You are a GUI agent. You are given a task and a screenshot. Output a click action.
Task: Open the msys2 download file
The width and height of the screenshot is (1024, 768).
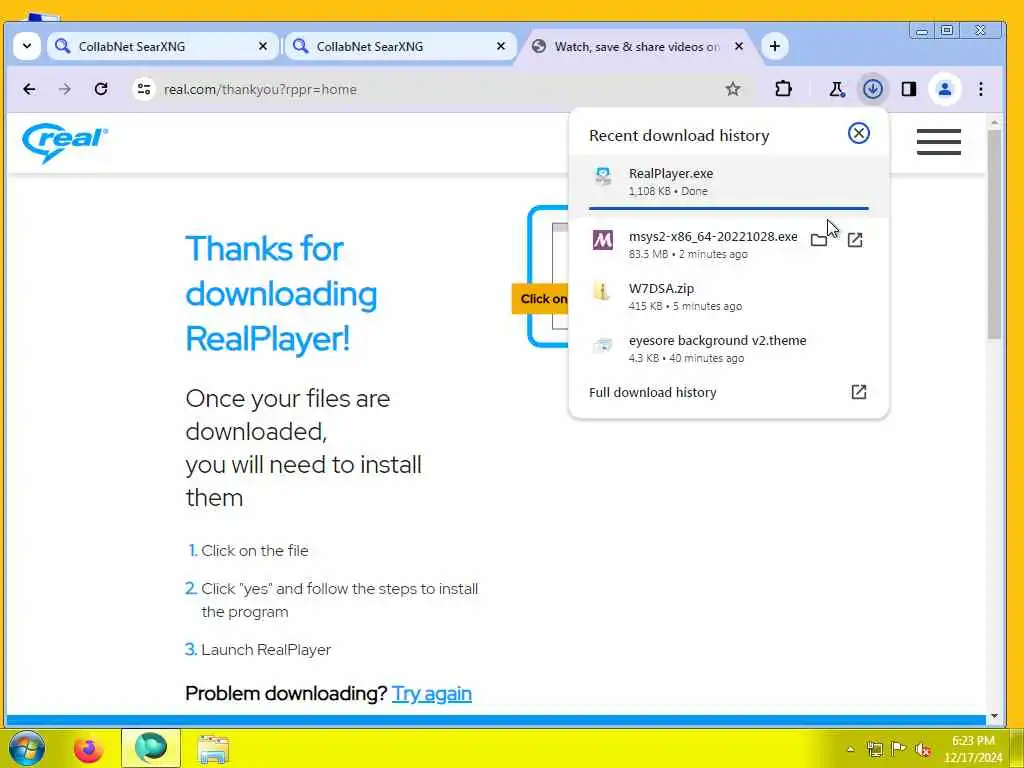click(855, 240)
